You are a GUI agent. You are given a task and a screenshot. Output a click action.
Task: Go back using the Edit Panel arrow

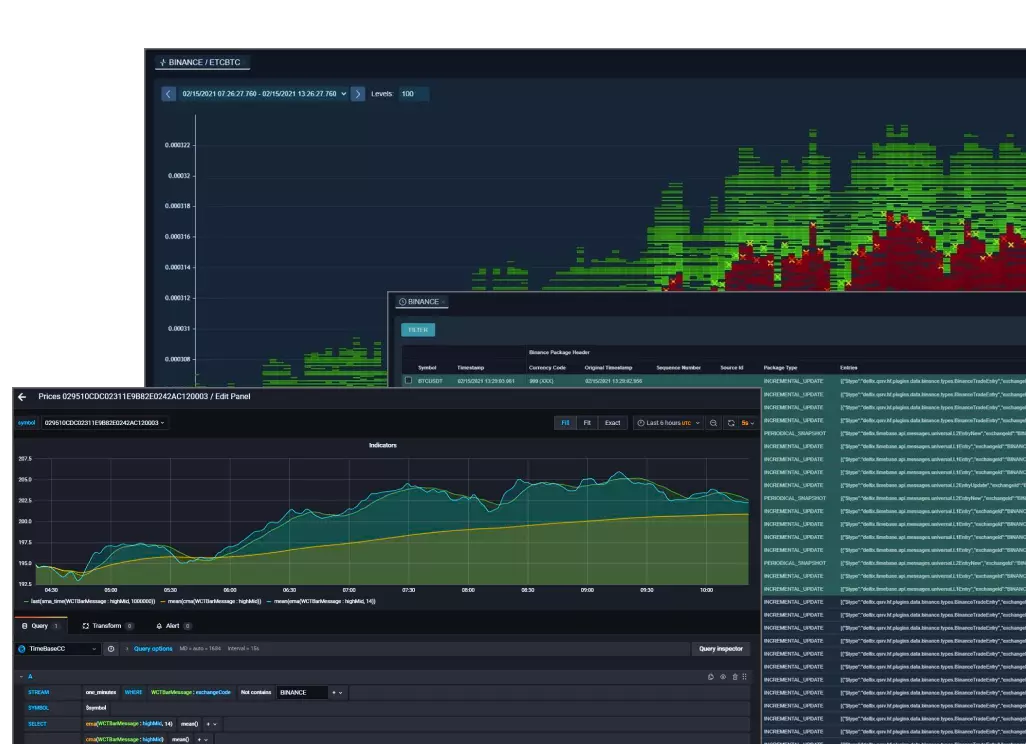pyautogui.click(x=22, y=397)
